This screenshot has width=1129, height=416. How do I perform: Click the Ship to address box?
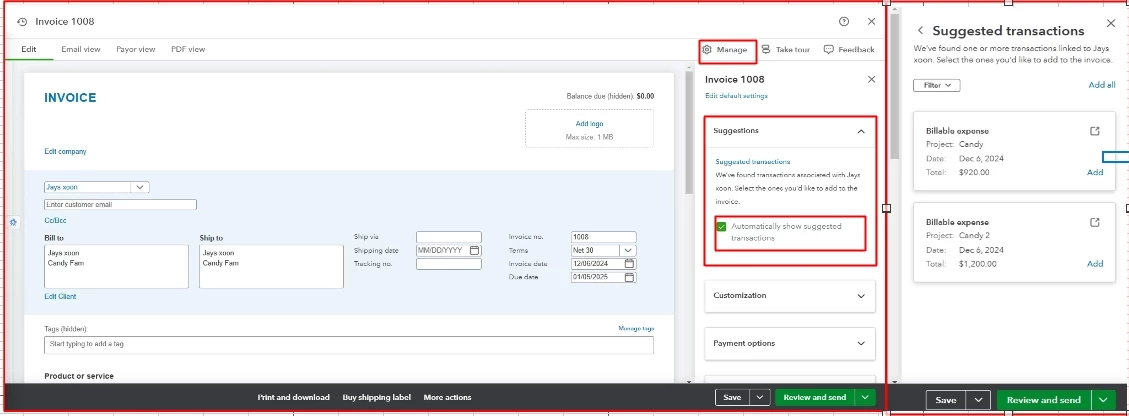tap(271, 266)
